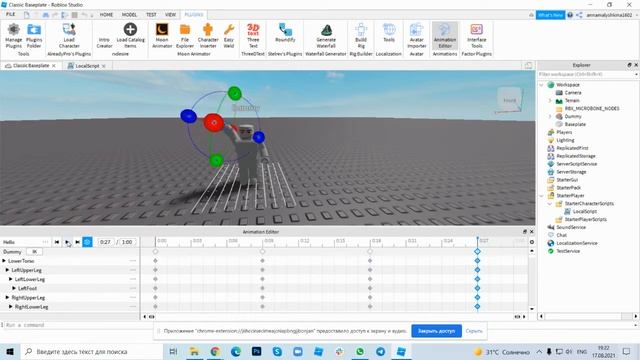Click current time field 0:27
Image resolution: width=640 pixels, height=360 pixels.
coord(105,242)
